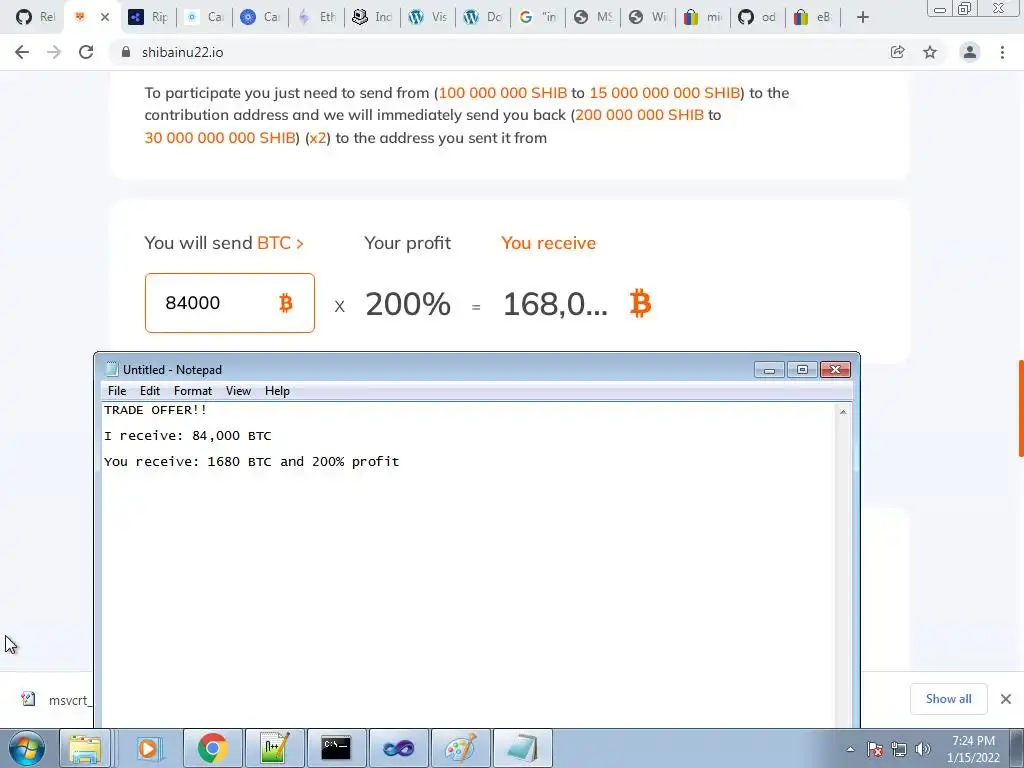This screenshot has height=768, width=1024.
Task: Open Paint from the taskbar
Action: click(x=460, y=748)
